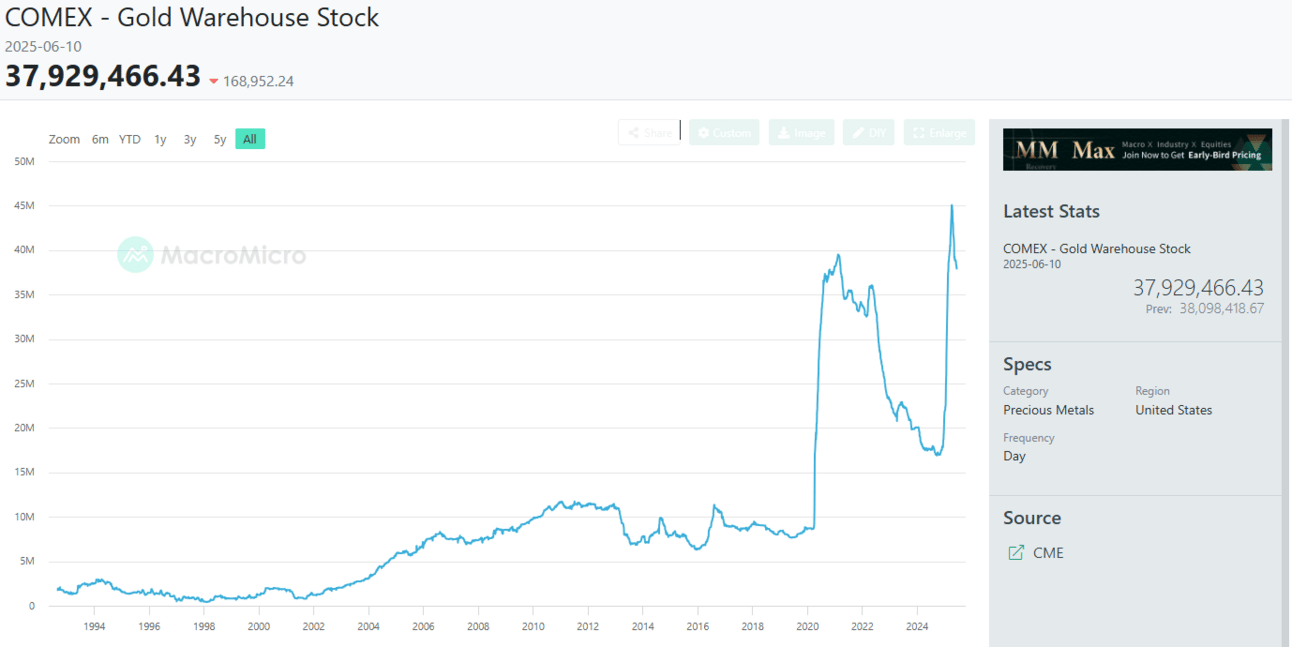Click the United States region value
The width and height of the screenshot is (1292, 647).
(1173, 410)
